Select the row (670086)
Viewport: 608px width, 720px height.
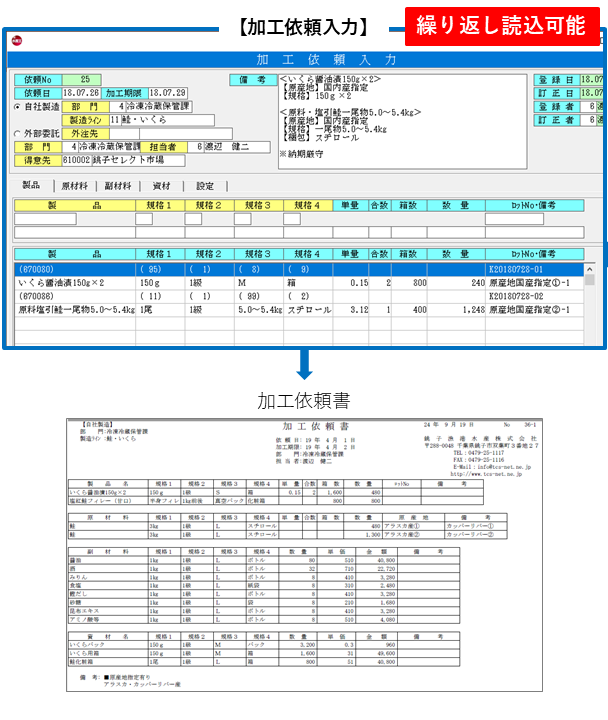[298, 297]
